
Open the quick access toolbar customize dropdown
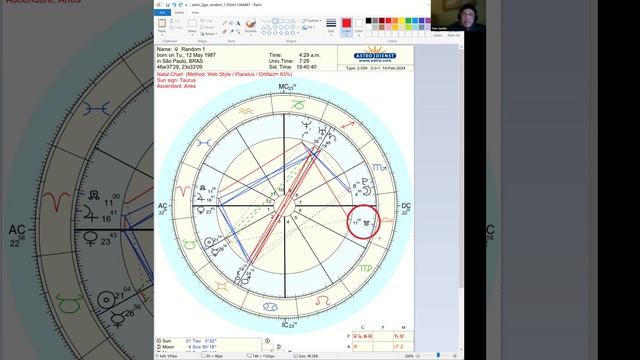coord(186,5)
